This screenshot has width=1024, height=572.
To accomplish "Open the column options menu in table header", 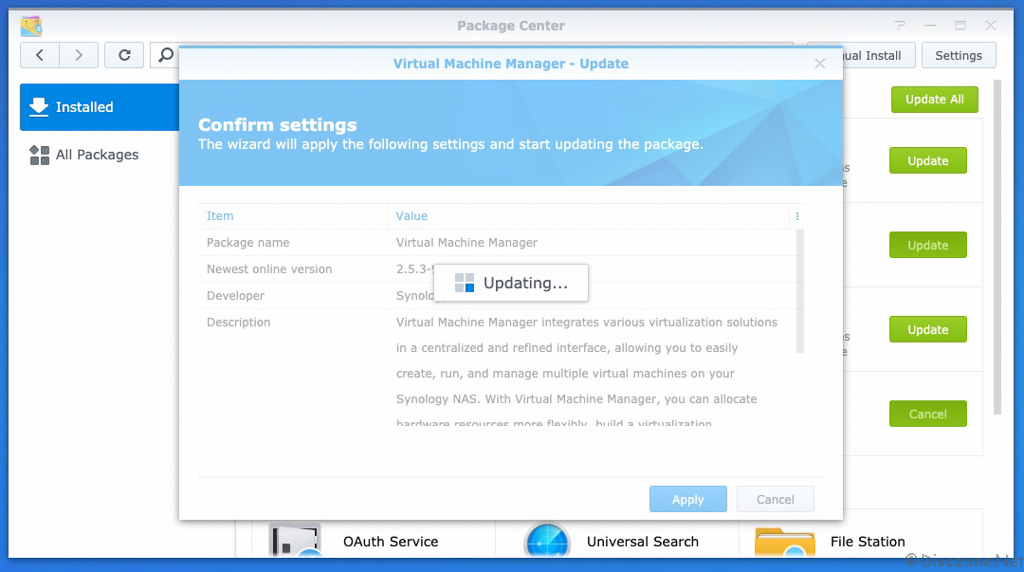I will tap(797, 216).
